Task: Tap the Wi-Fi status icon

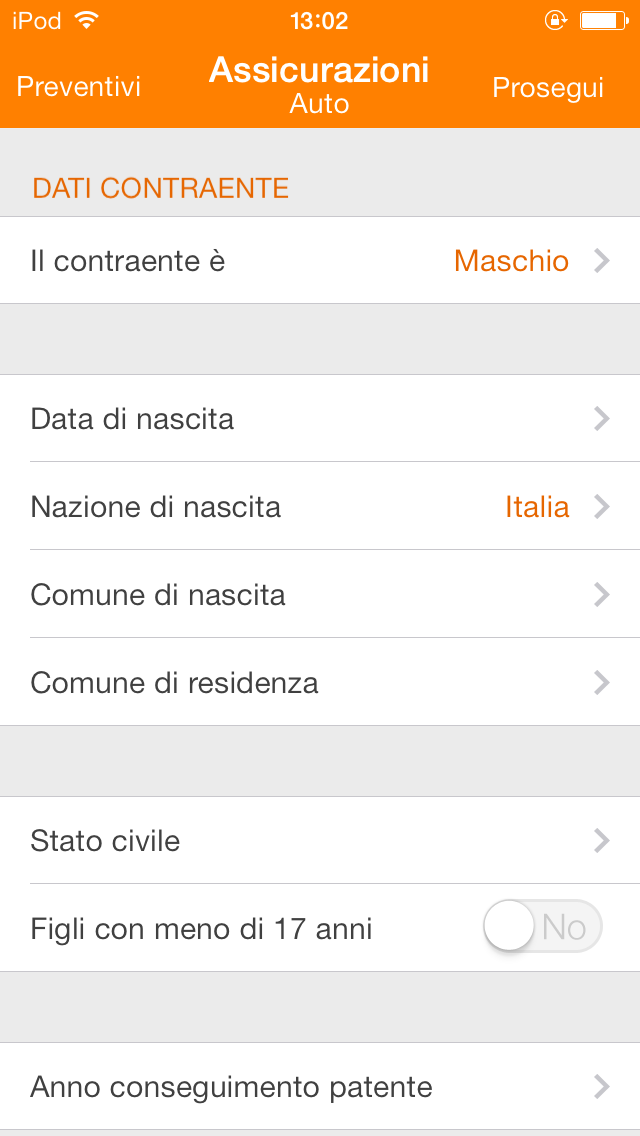Action: [x=87, y=20]
